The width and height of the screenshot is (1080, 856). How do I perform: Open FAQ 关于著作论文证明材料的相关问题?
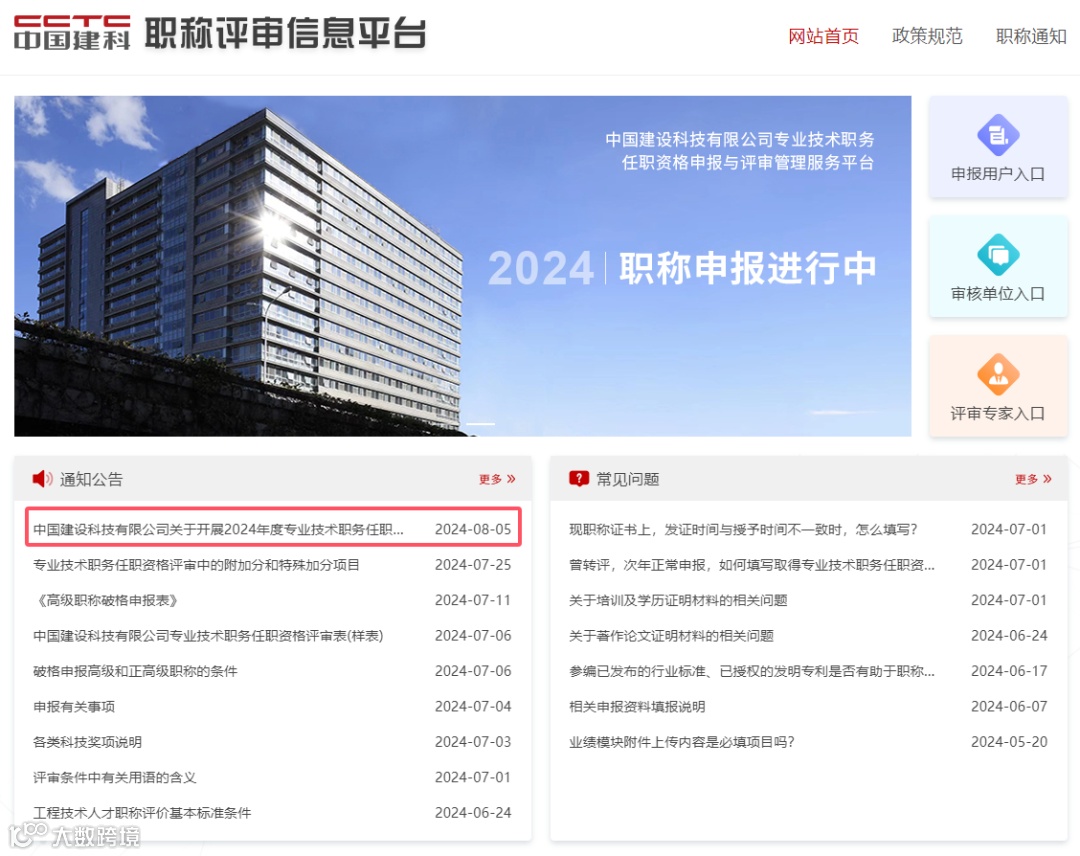(x=672, y=636)
